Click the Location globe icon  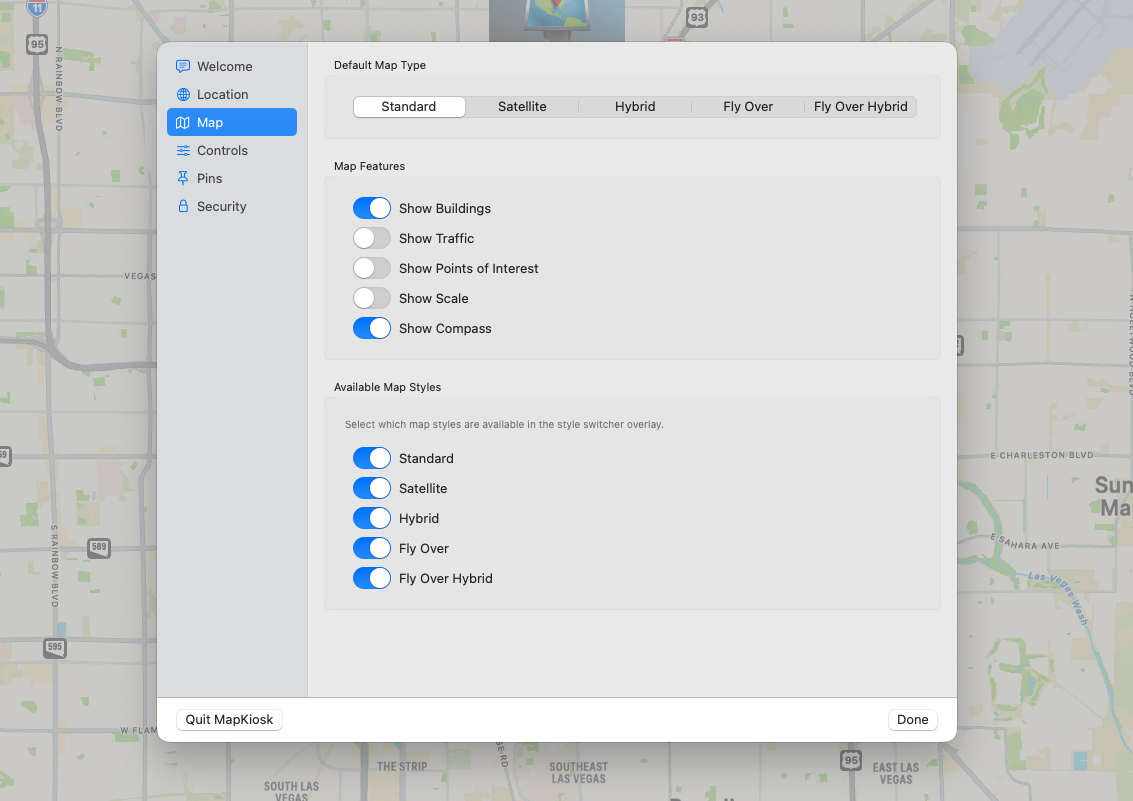click(x=183, y=95)
